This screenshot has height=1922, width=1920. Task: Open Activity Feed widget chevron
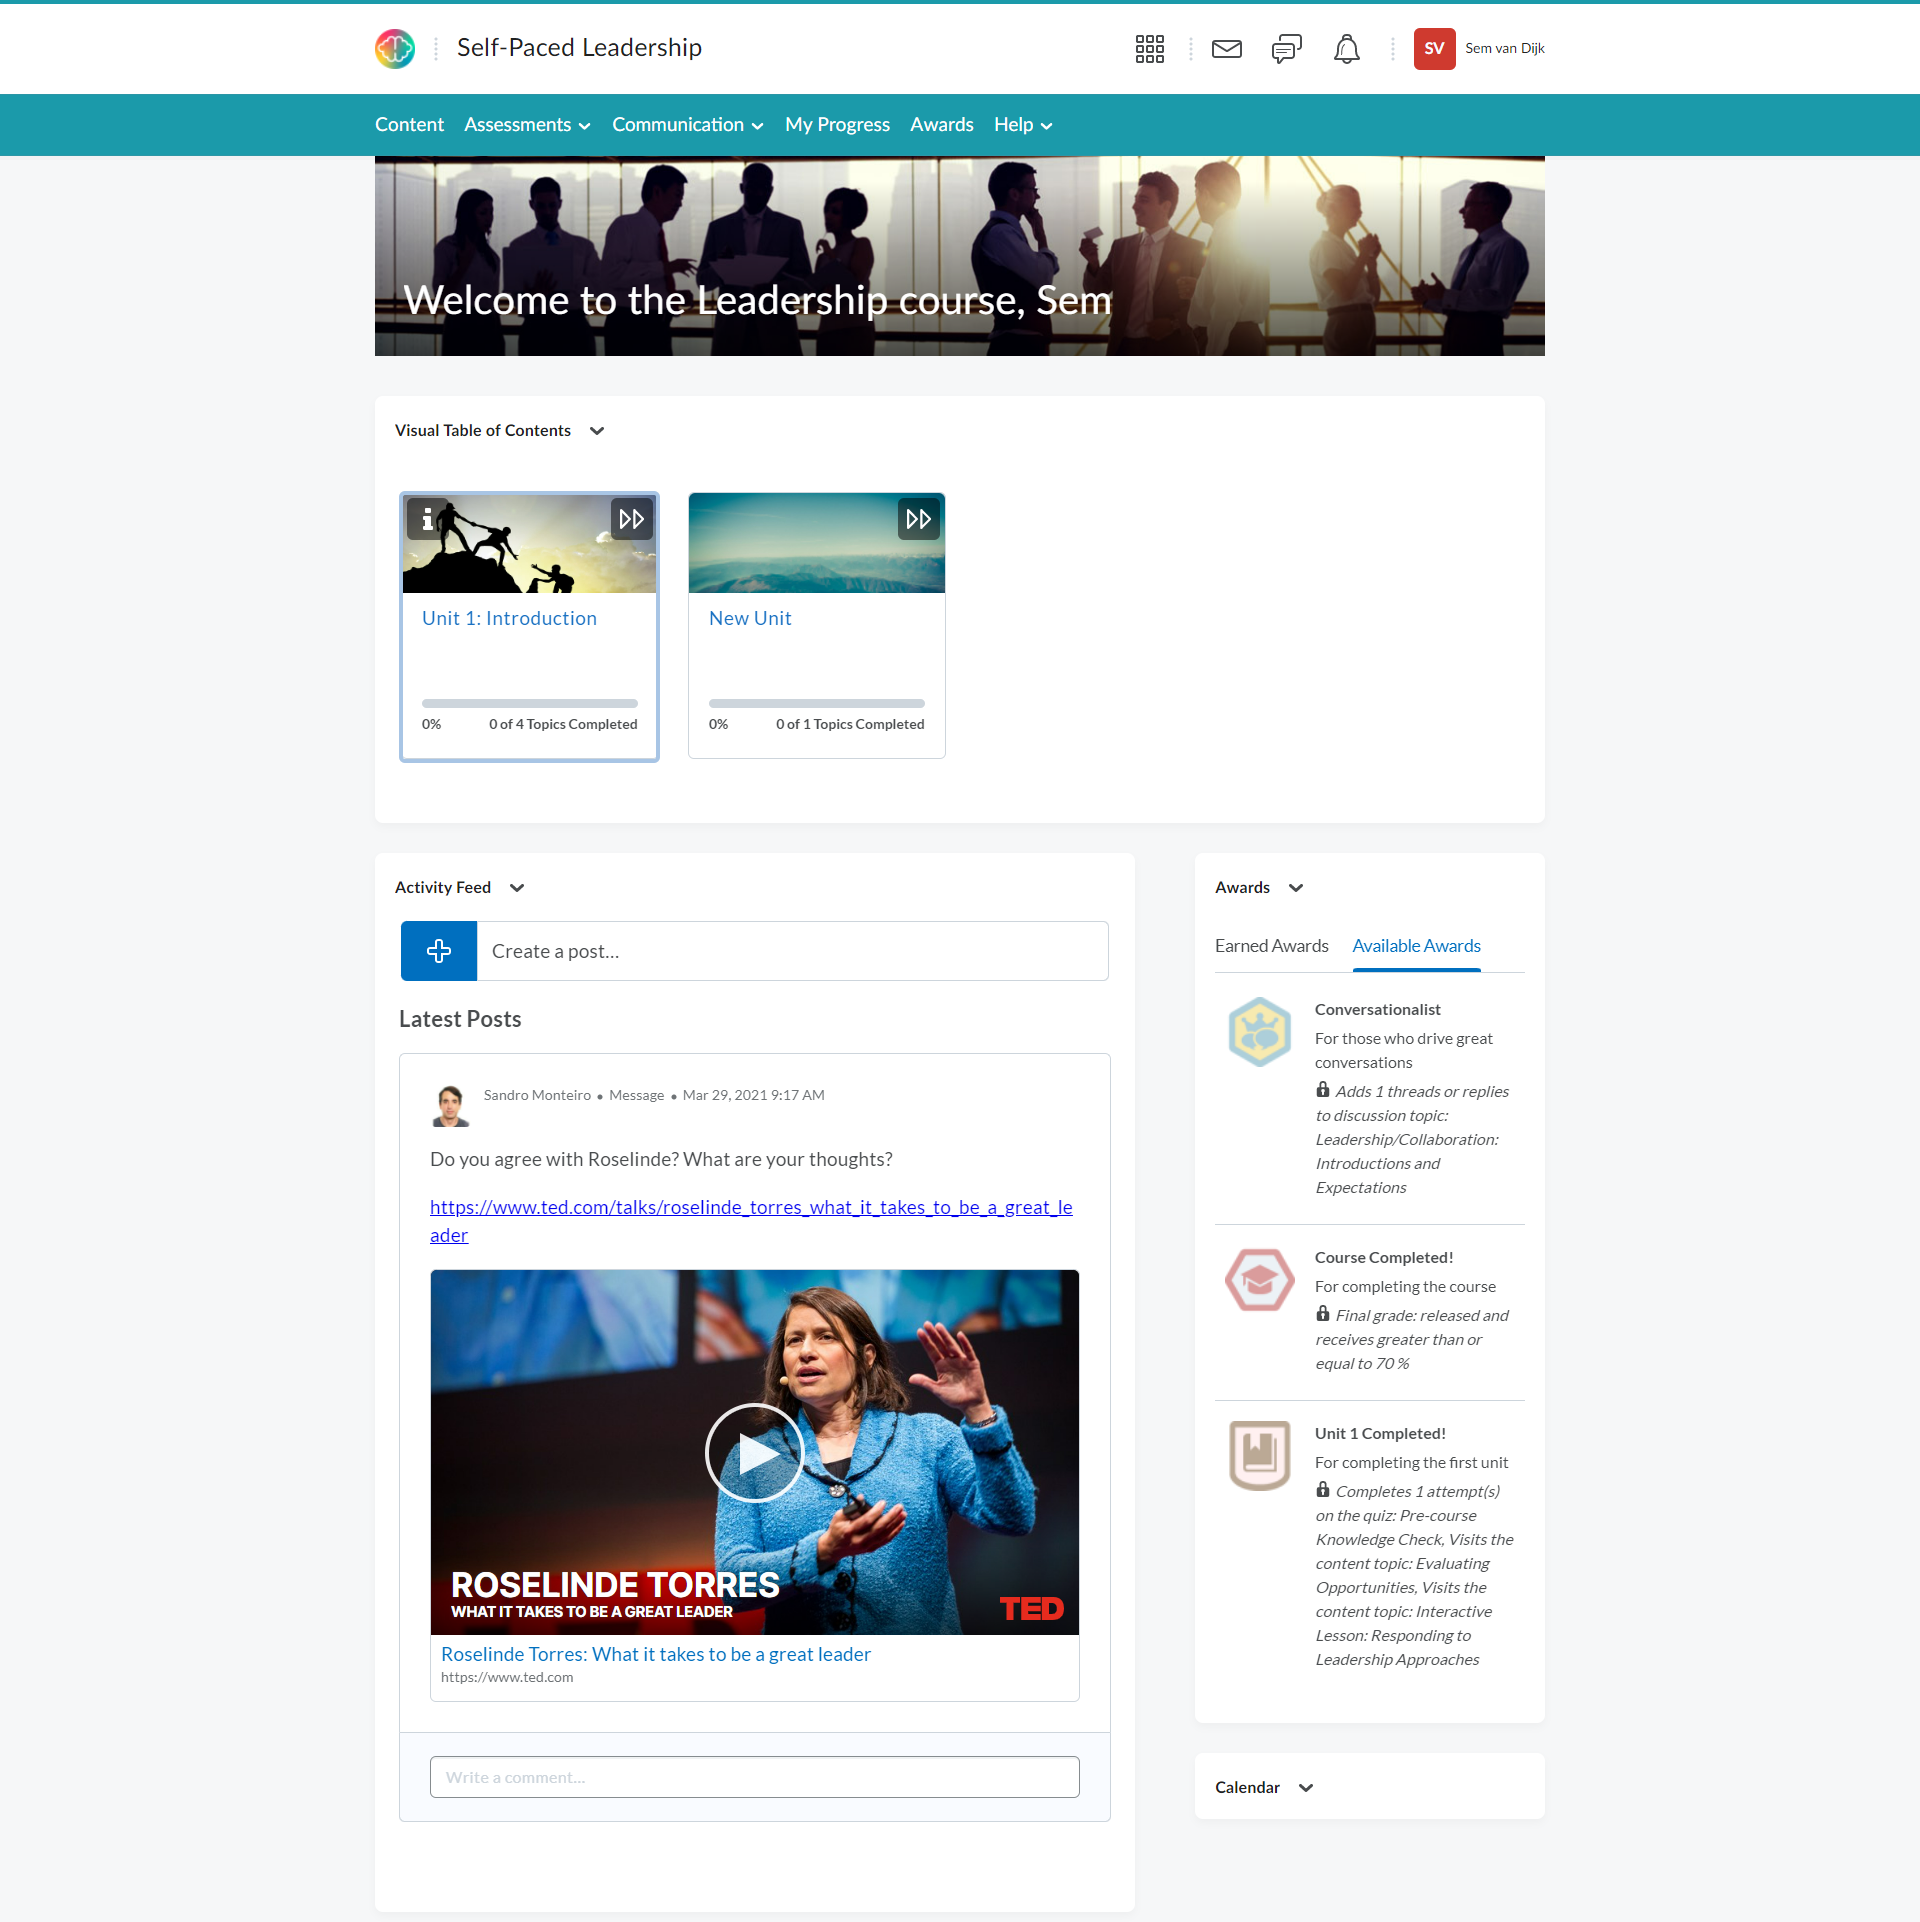click(517, 888)
